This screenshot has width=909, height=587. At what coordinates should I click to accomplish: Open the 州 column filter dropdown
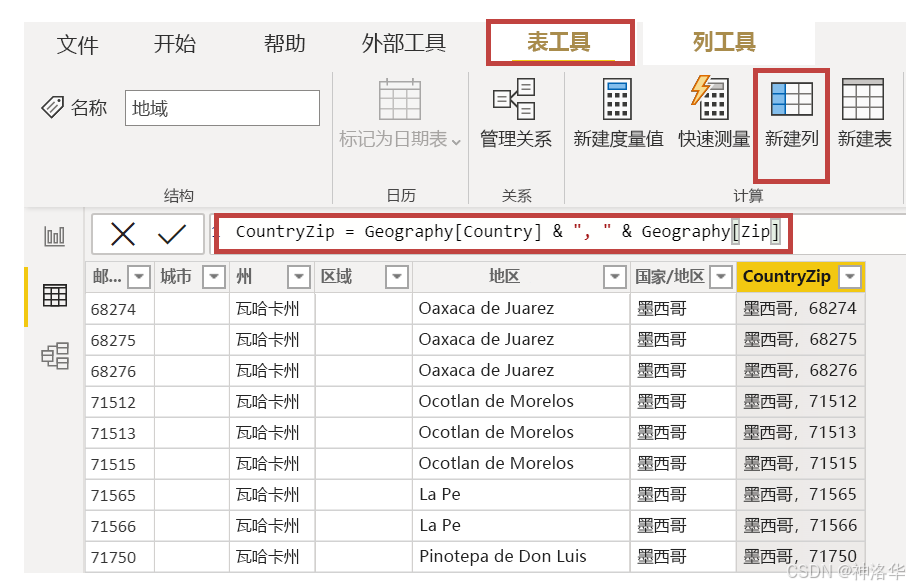299,277
